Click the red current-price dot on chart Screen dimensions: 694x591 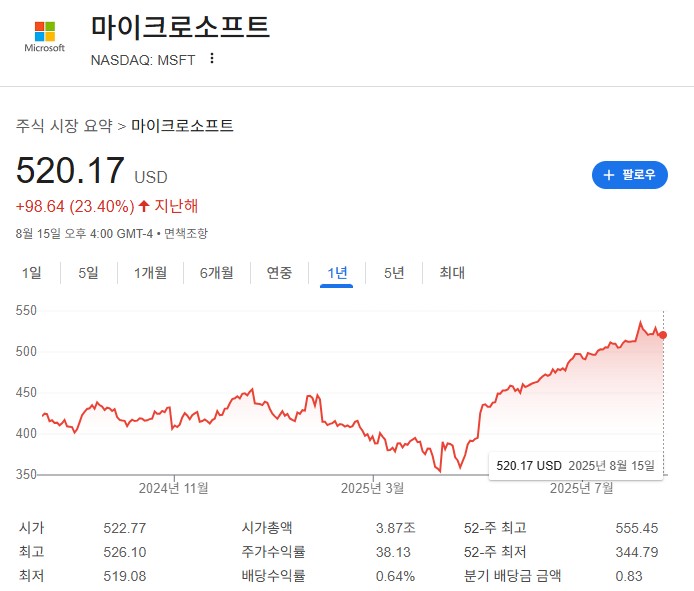tap(663, 335)
